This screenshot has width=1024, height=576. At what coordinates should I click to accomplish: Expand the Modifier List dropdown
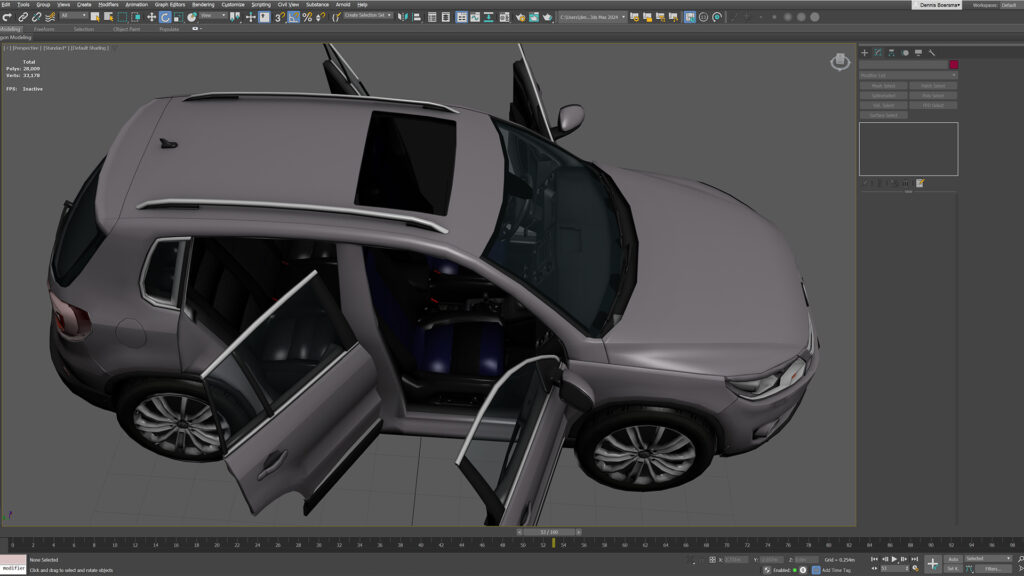point(908,75)
